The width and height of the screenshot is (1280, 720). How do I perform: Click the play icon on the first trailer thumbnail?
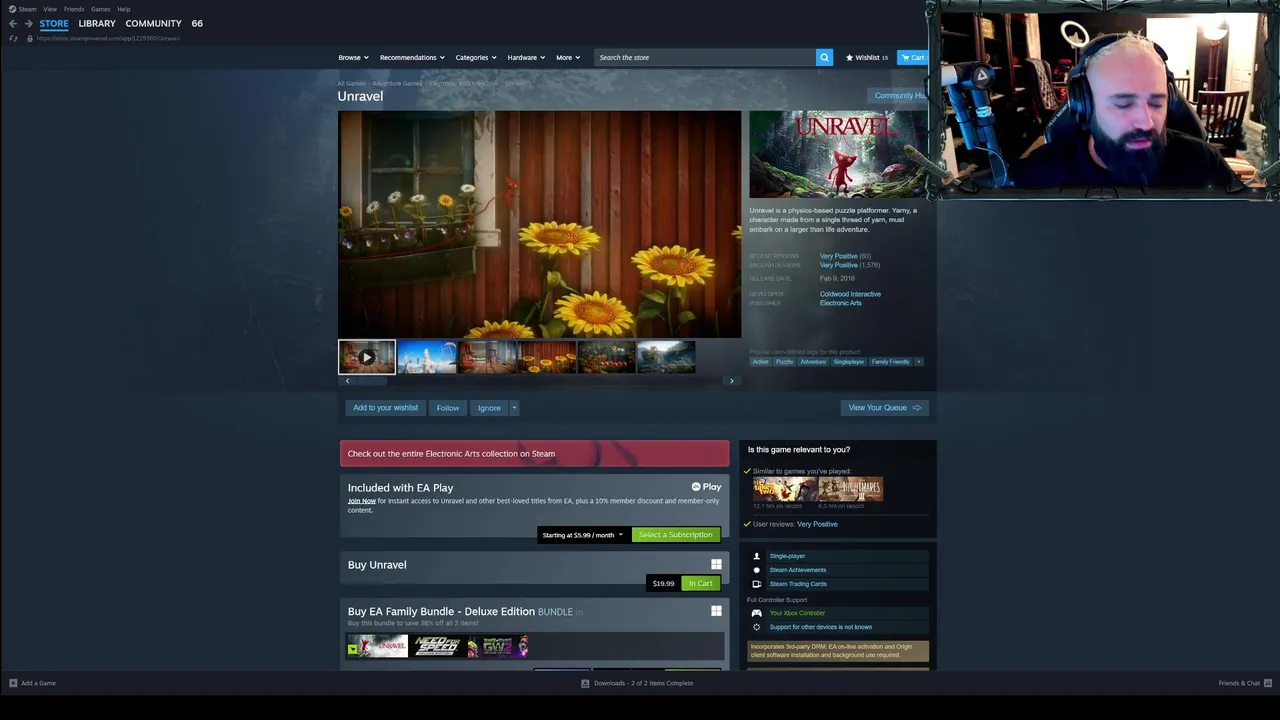[367, 357]
